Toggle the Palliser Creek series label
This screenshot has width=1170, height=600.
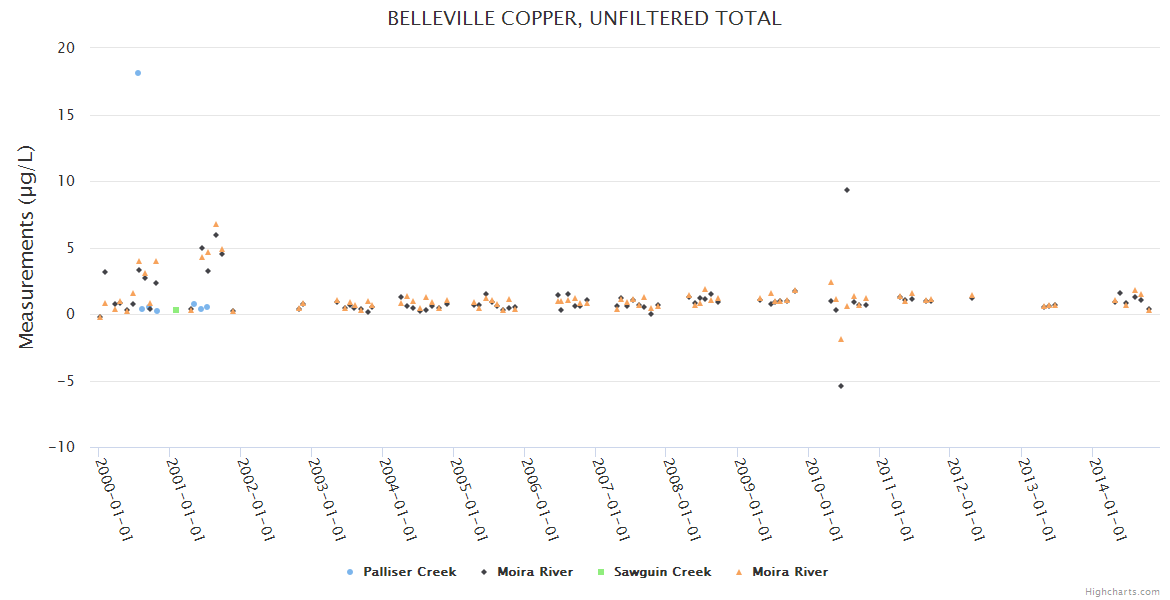click(409, 572)
